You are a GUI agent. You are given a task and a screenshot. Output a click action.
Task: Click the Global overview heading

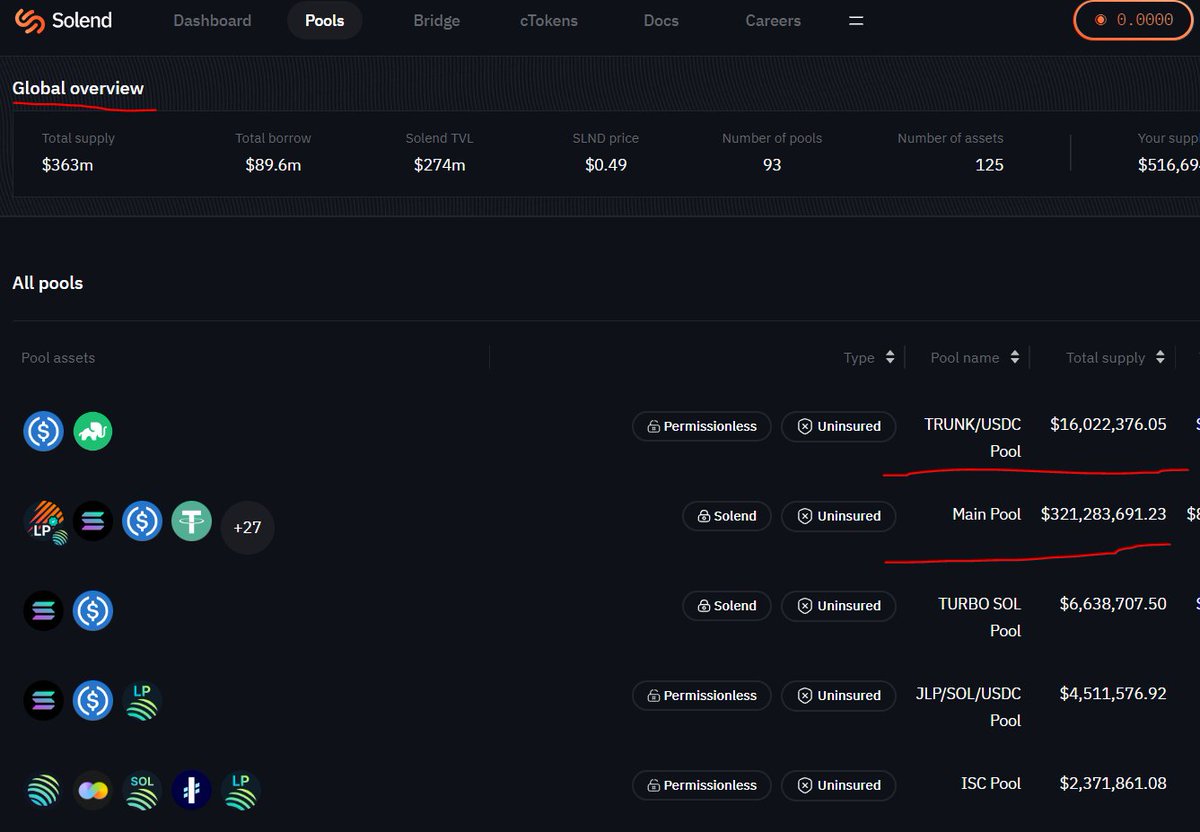click(78, 88)
